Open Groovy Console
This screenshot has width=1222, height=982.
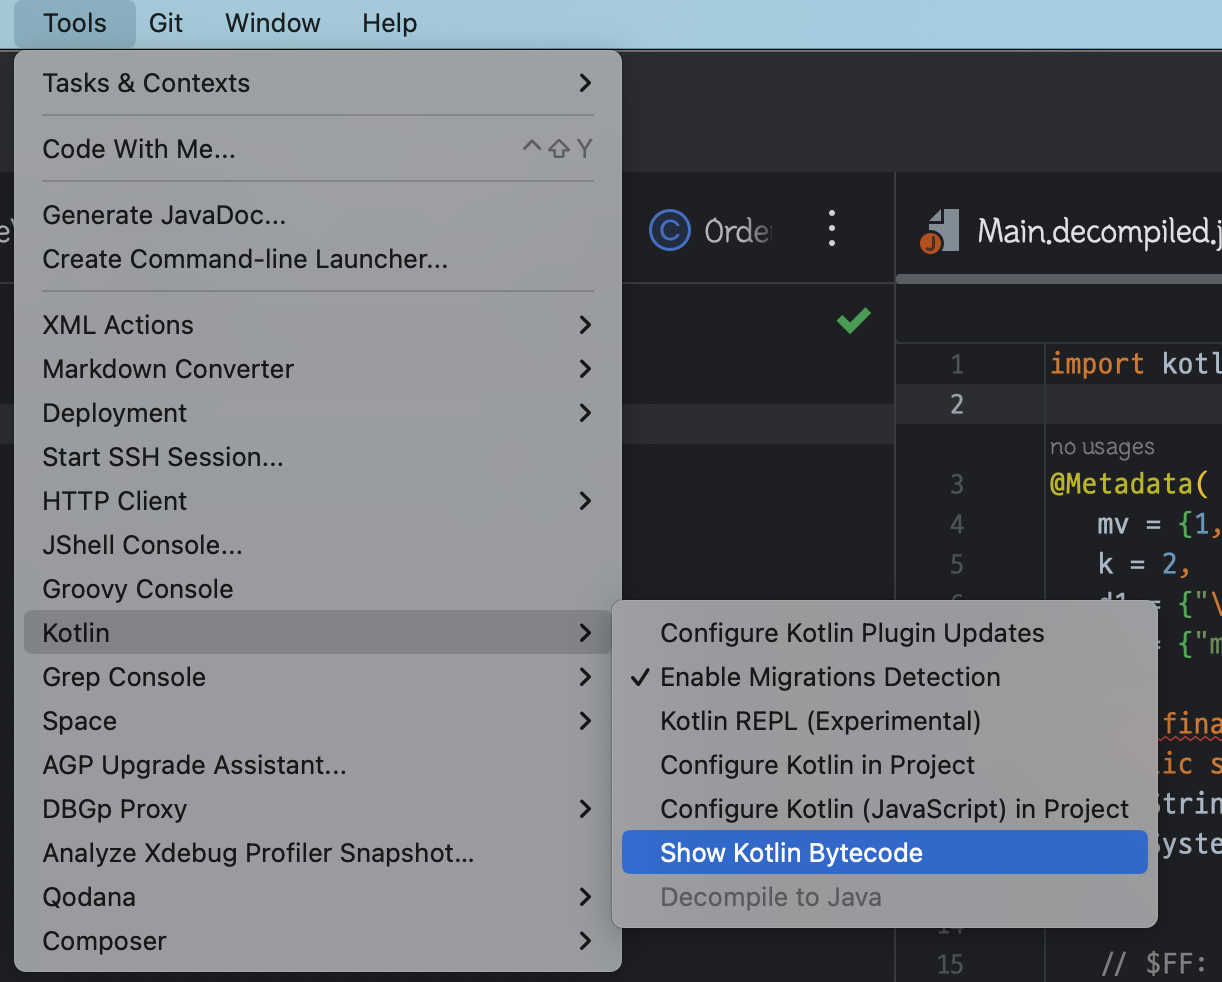(318, 589)
